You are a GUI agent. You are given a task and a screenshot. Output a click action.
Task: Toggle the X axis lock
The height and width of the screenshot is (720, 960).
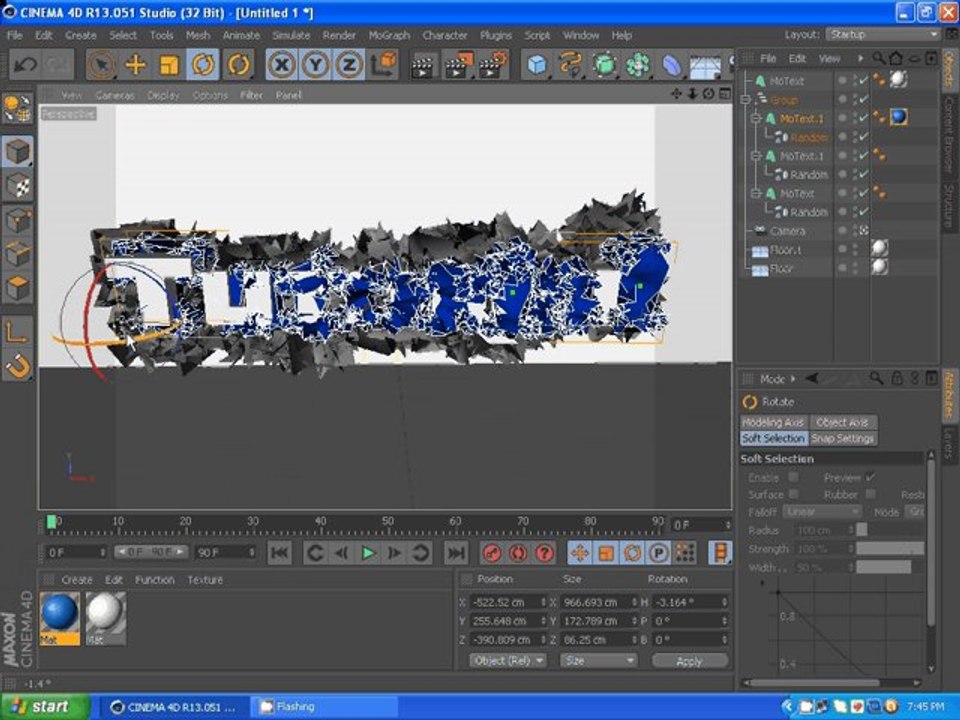pyautogui.click(x=282, y=64)
